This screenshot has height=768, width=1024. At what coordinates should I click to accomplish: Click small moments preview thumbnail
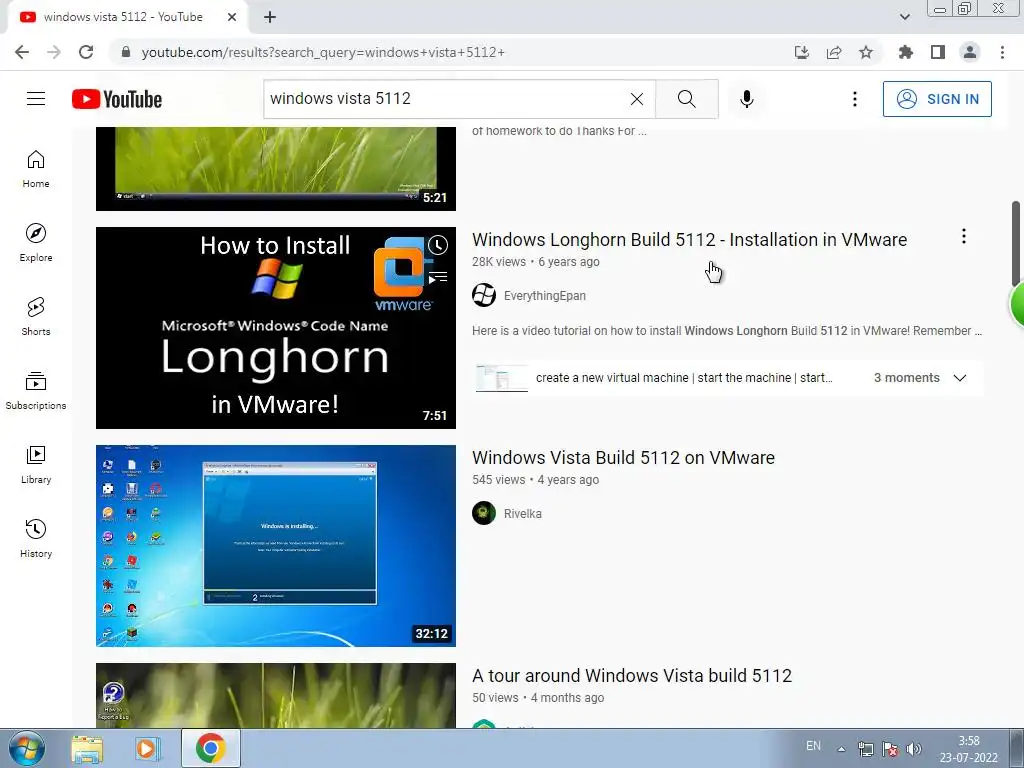click(502, 378)
